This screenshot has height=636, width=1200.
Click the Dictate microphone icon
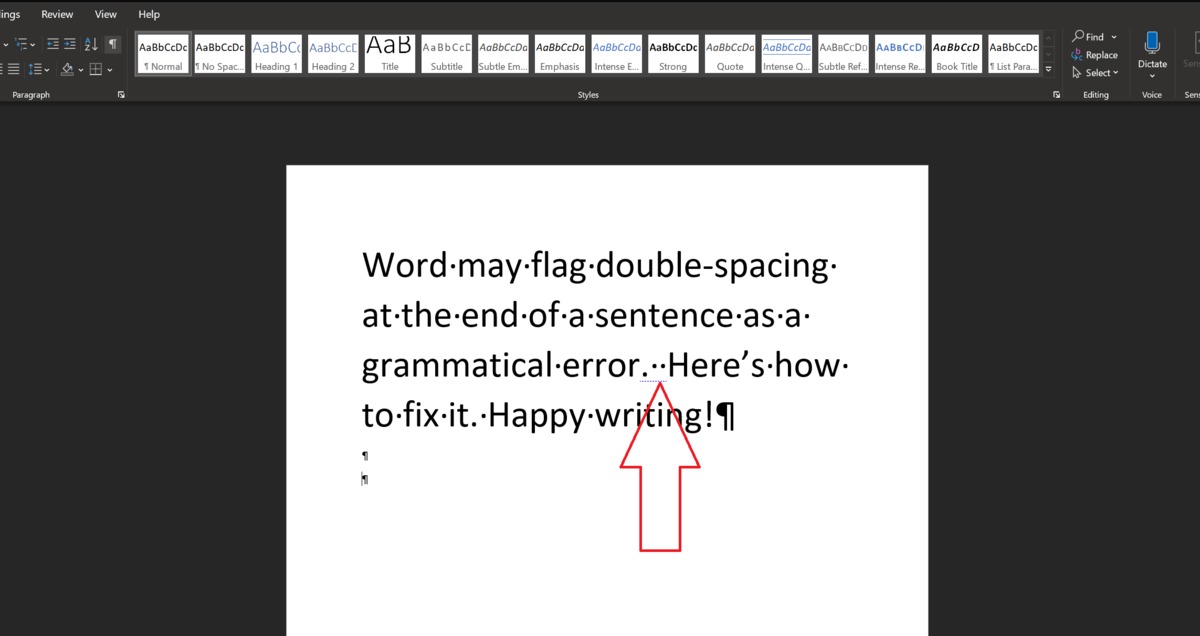[1152, 43]
